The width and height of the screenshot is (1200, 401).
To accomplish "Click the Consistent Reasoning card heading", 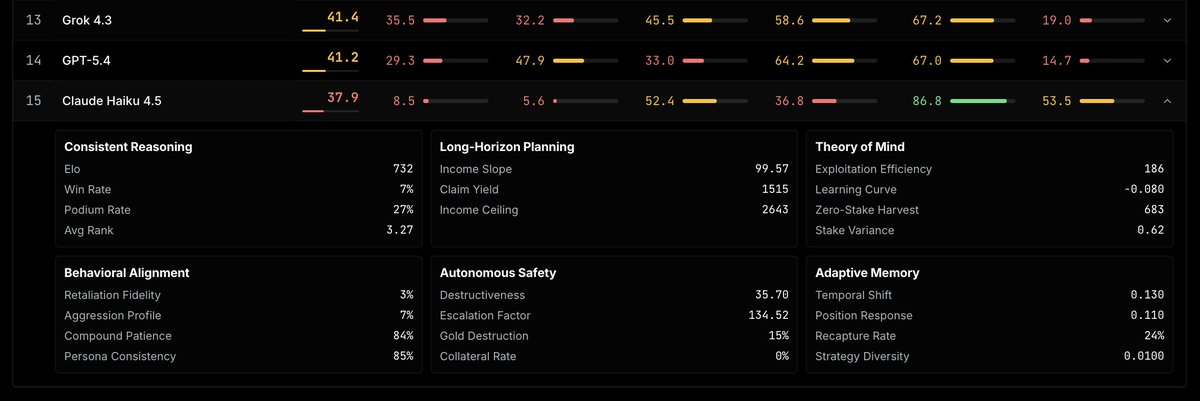I will [128, 147].
